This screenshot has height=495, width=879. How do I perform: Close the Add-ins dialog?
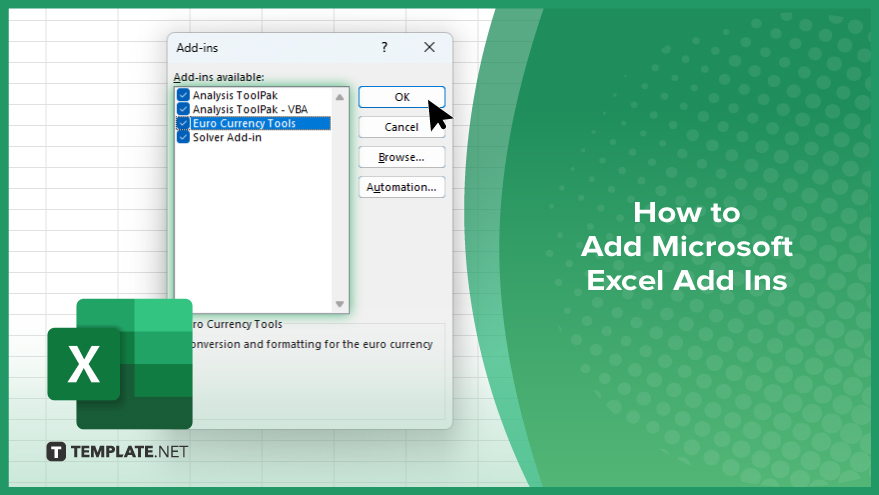click(x=429, y=48)
